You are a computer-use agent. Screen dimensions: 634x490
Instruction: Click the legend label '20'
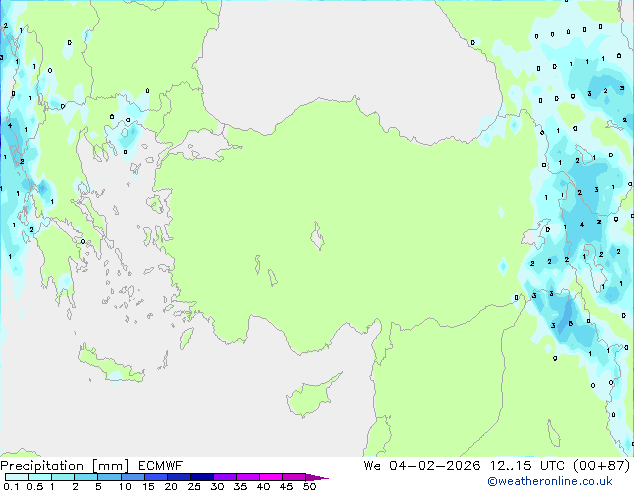[x=171, y=486]
